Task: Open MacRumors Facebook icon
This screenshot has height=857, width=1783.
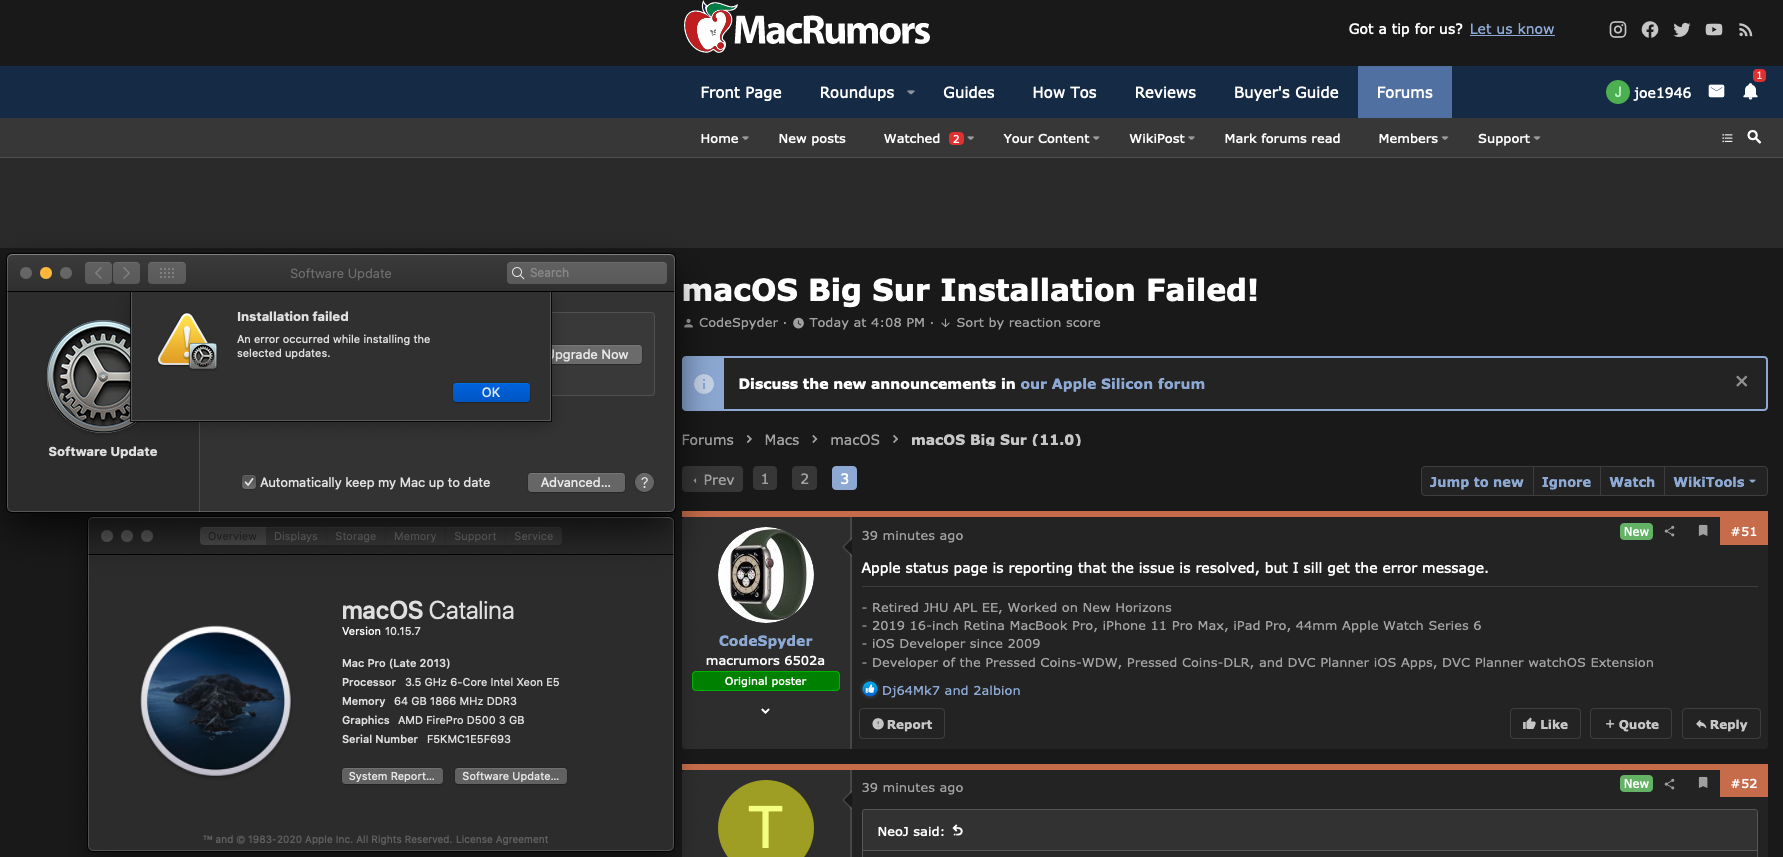Action: (1649, 30)
